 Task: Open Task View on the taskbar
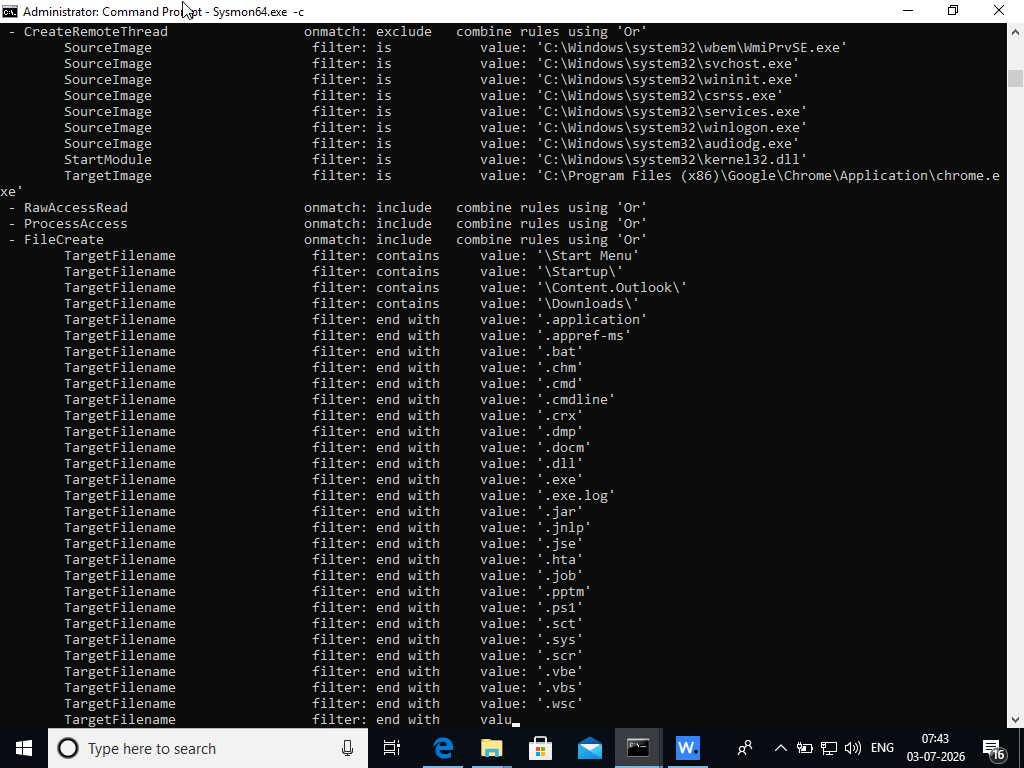point(392,748)
